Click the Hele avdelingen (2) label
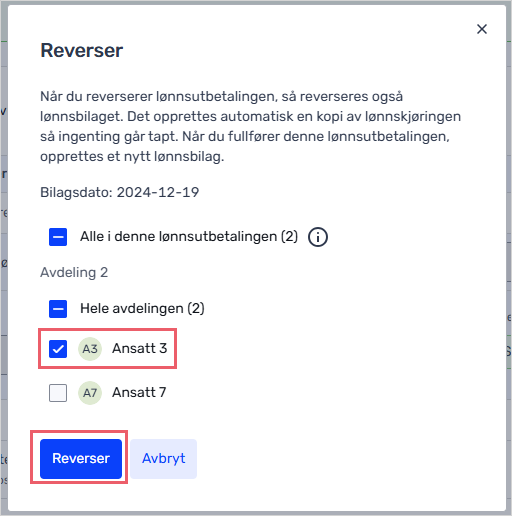This screenshot has height=516, width=512. click(142, 308)
